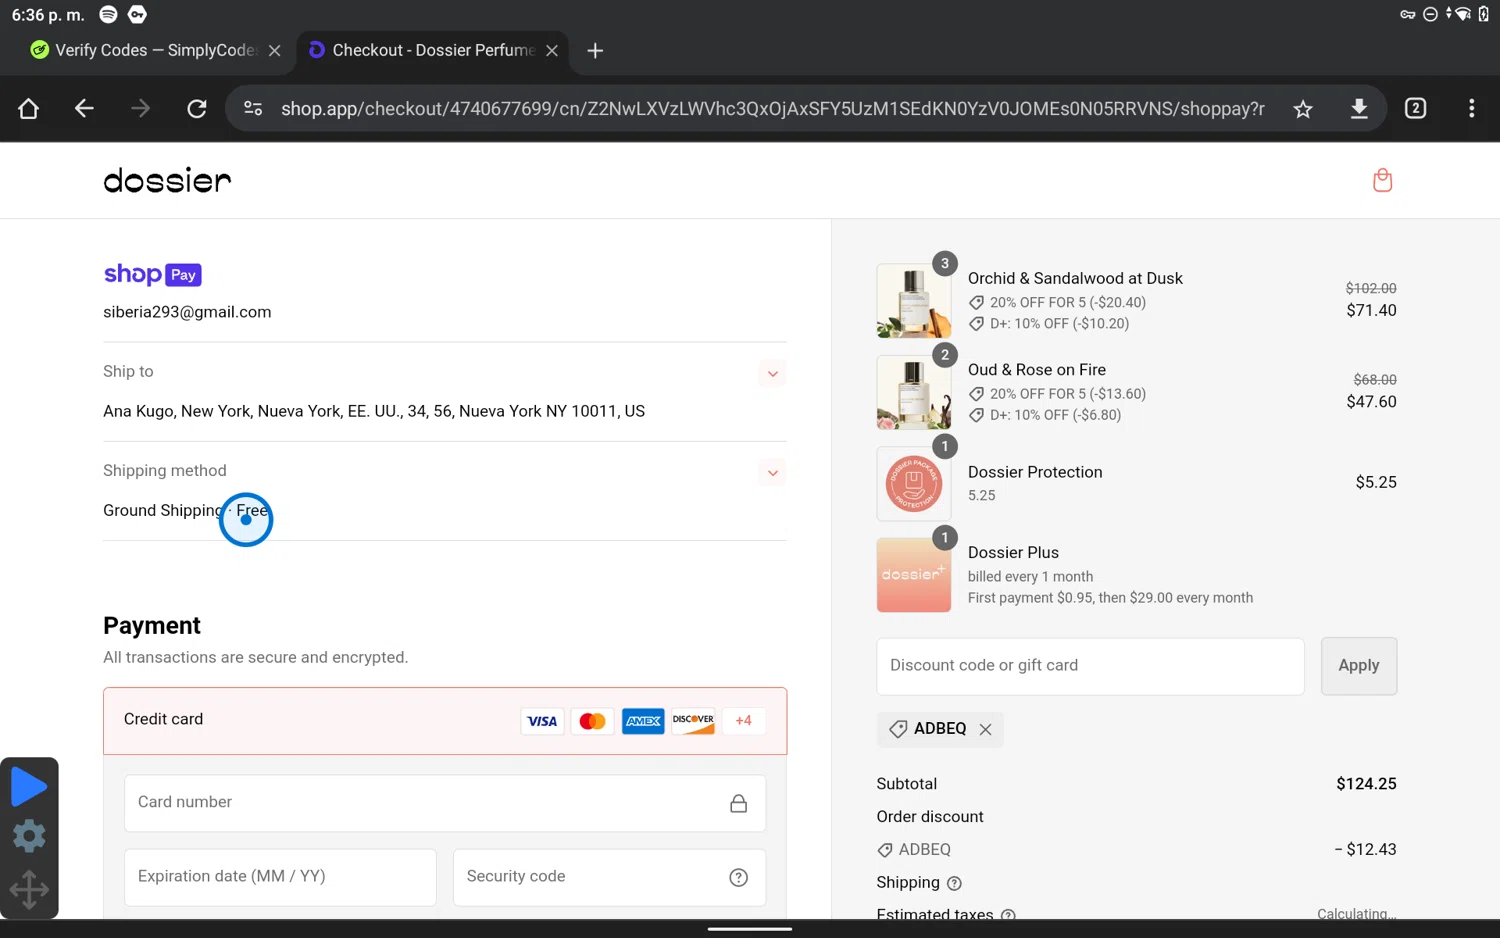
Task: Click lock icon in card number field
Action: (x=738, y=803)
